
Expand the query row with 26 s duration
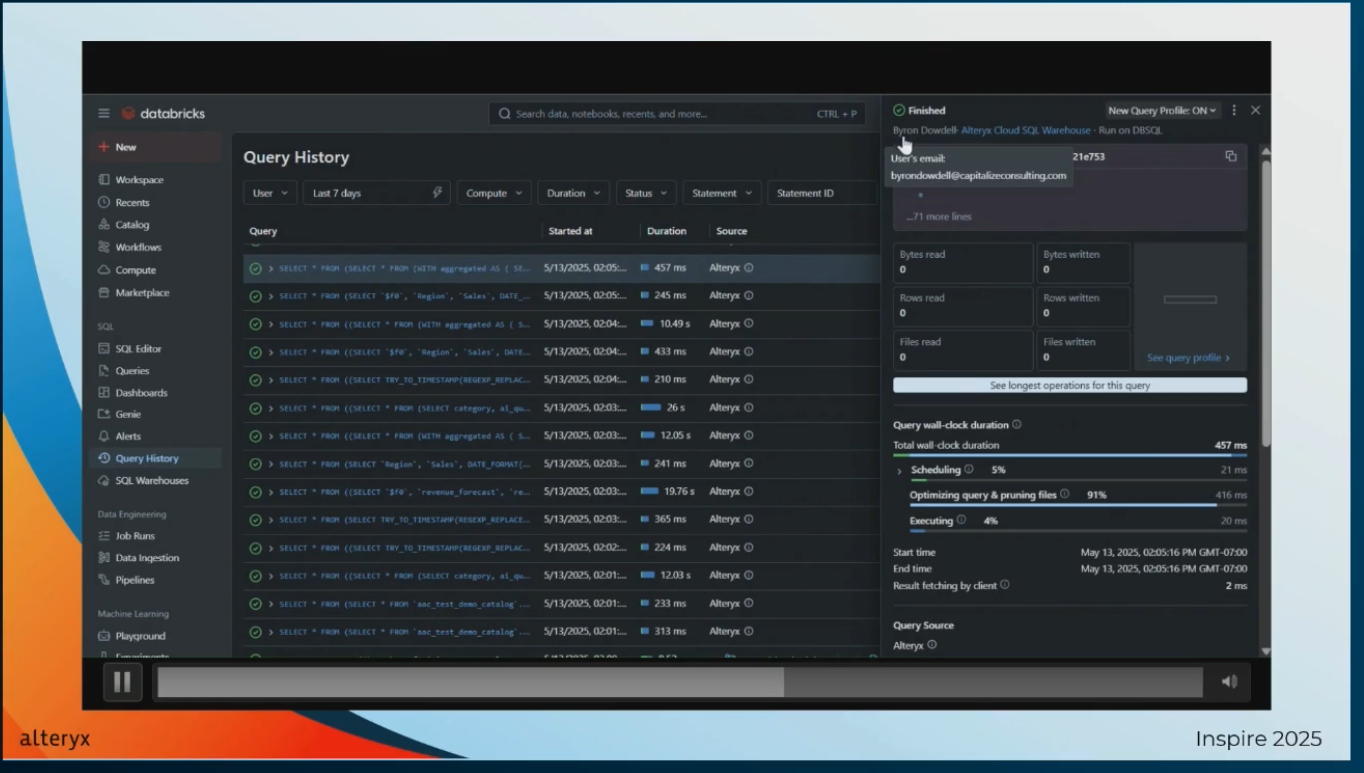(x=271, y=408)
